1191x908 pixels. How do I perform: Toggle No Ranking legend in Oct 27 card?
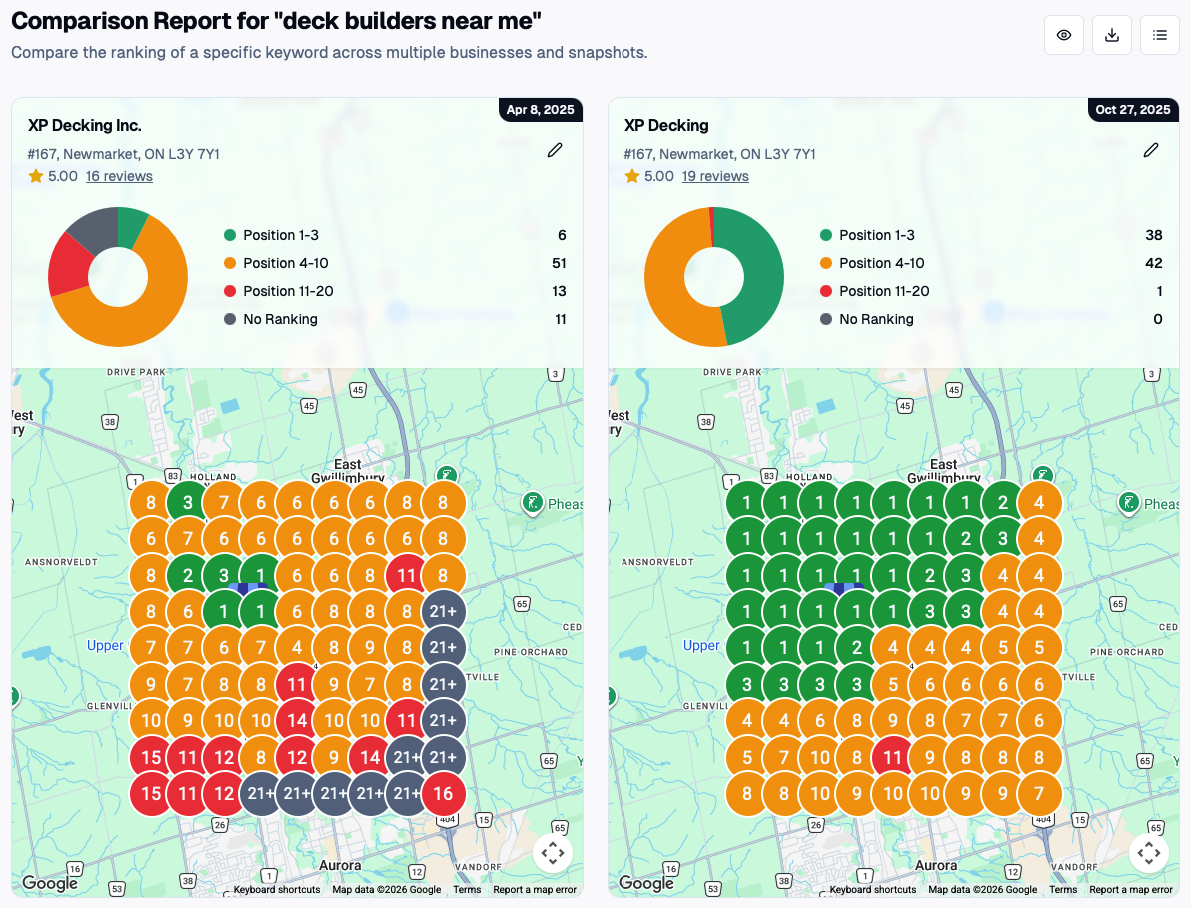[x=867, y=320]
